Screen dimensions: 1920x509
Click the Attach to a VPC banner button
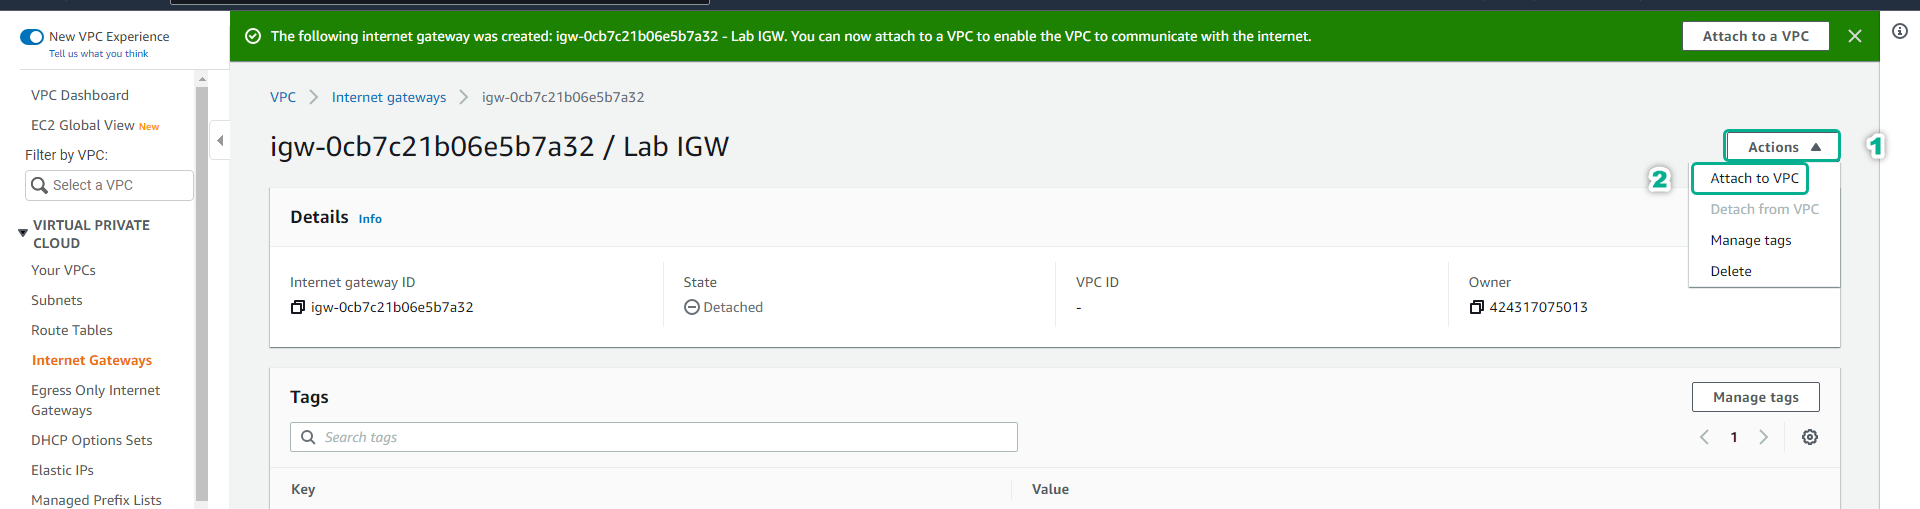1755,36
